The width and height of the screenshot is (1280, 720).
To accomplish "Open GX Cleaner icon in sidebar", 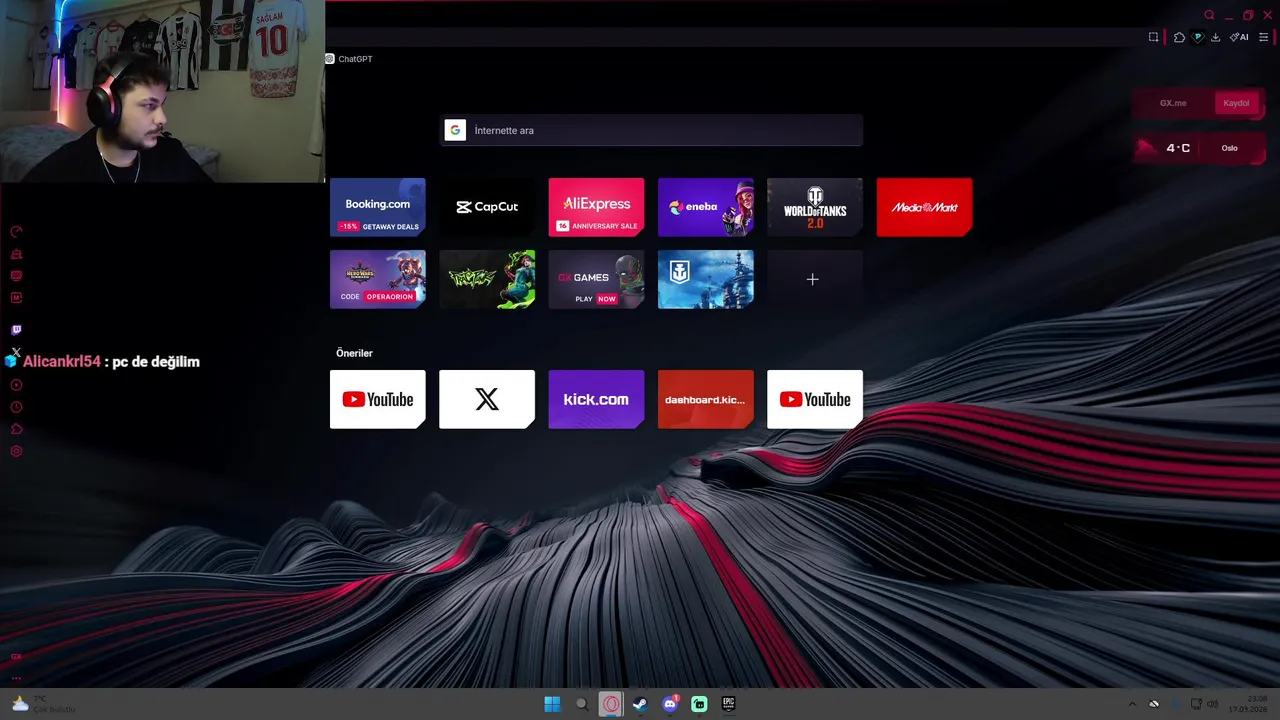I will (16, 254).
